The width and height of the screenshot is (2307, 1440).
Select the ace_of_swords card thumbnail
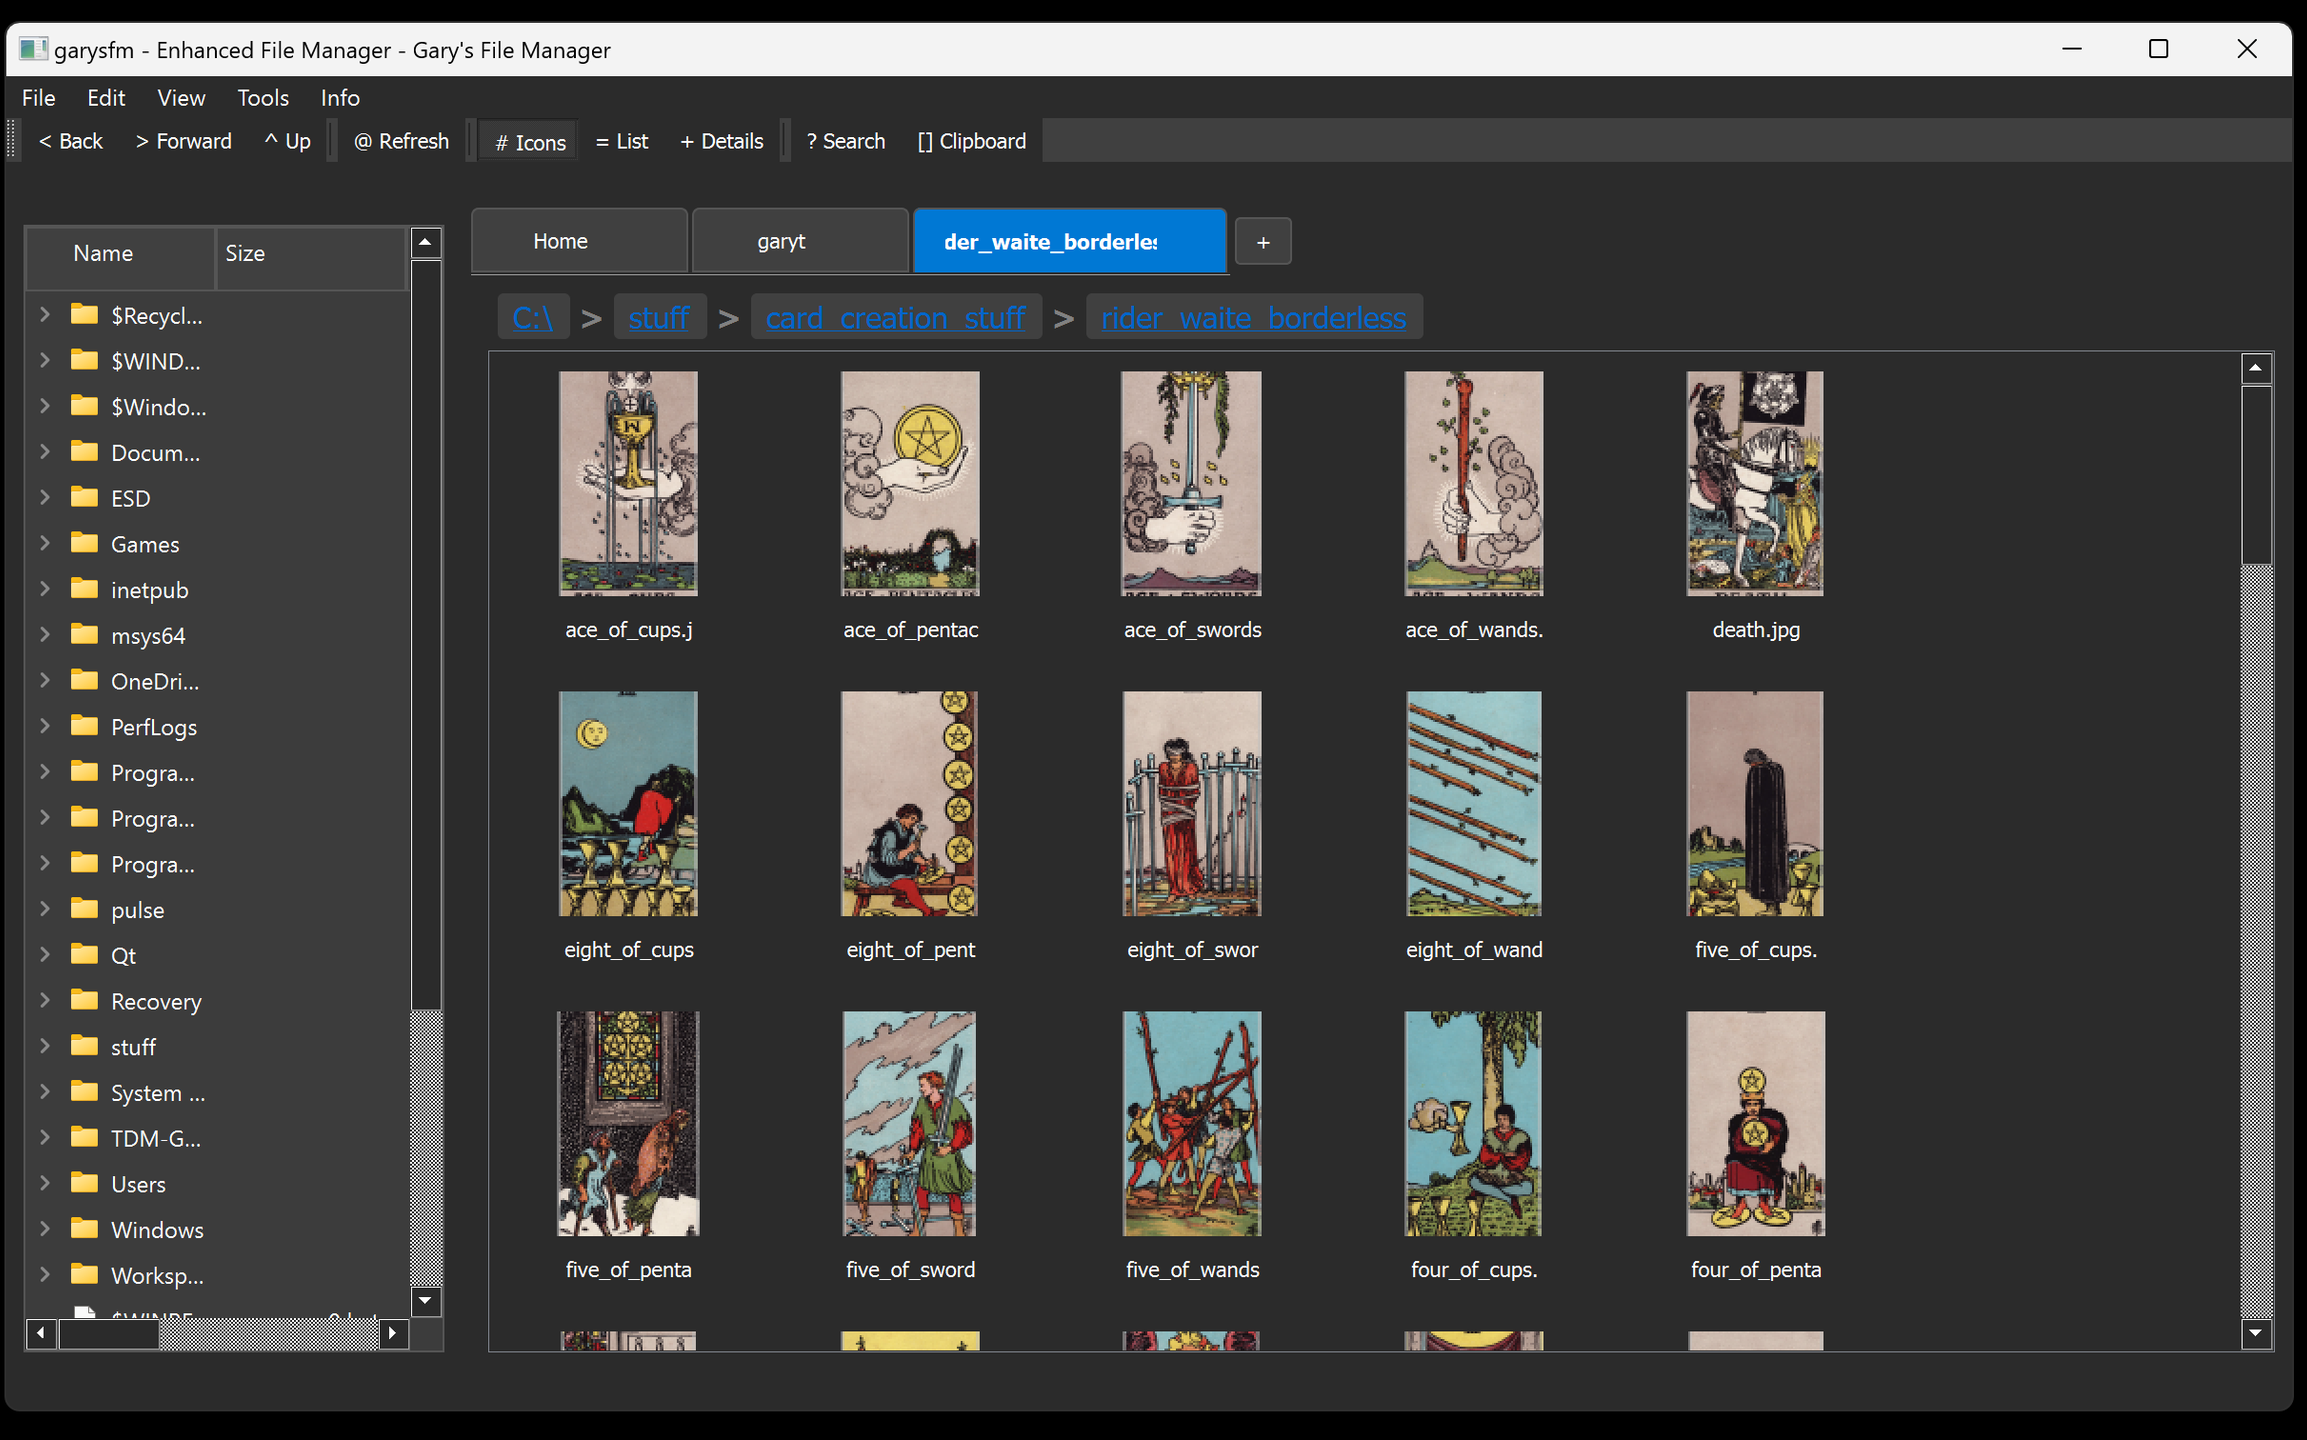(1191, 484)
